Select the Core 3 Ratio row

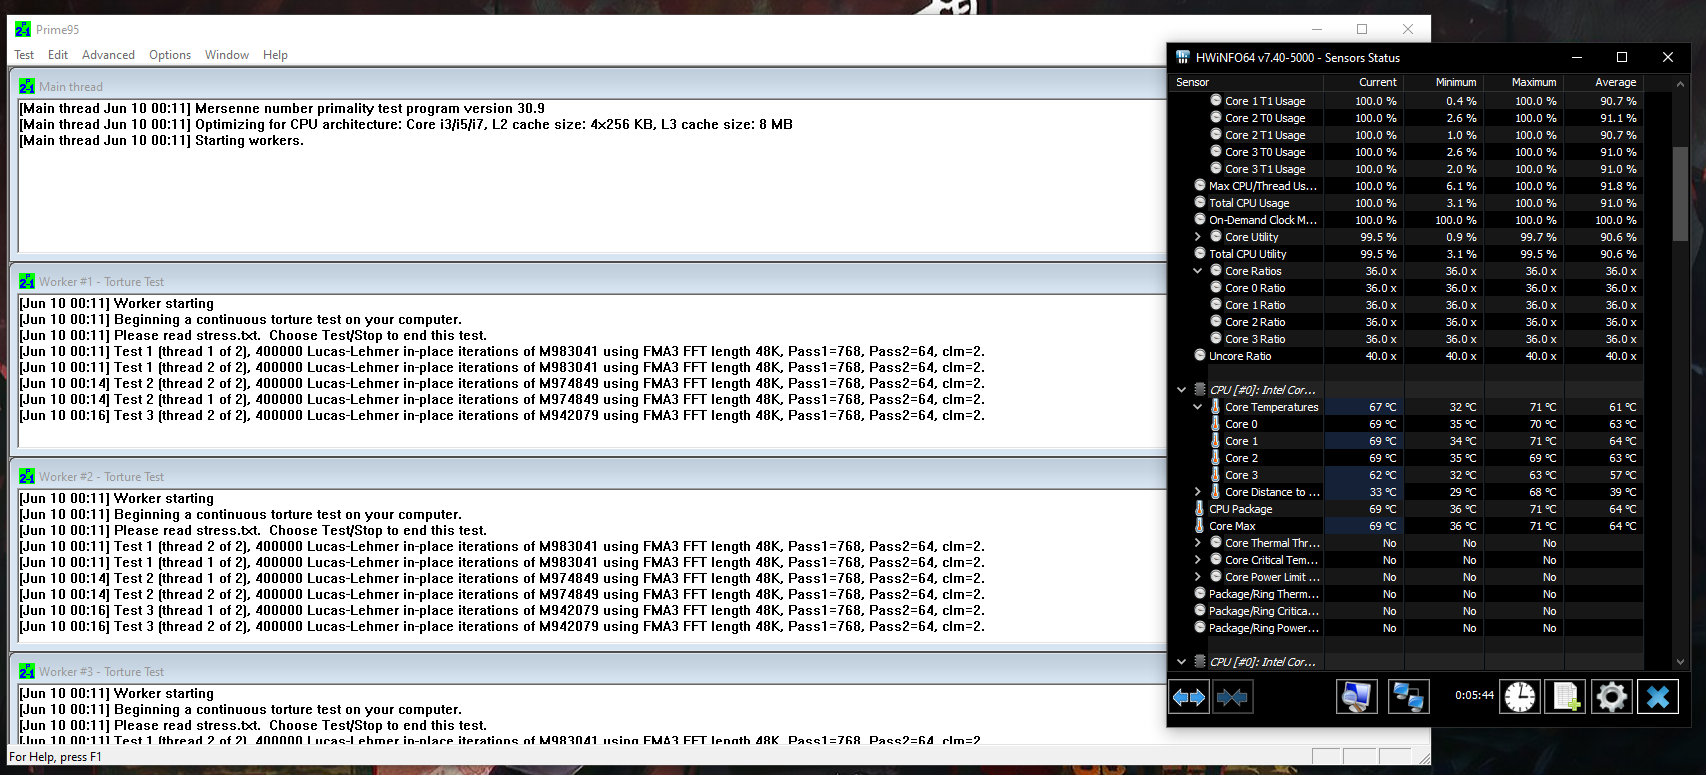click(x=1406, y=339)
